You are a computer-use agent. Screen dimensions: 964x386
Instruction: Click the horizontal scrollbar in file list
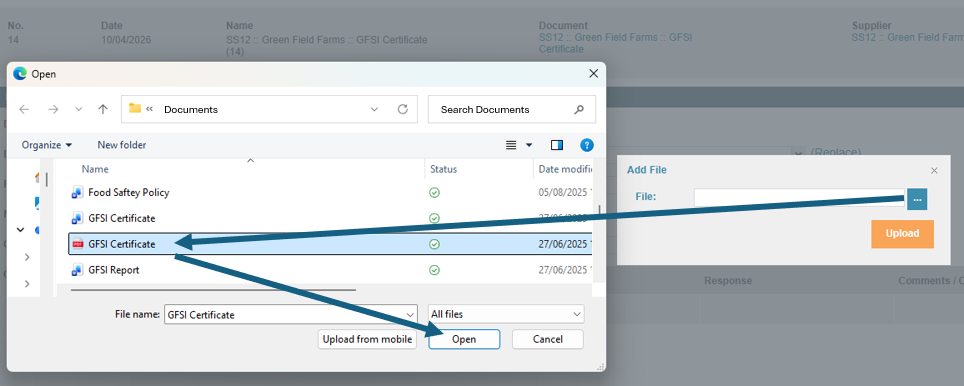click(213, 289)
